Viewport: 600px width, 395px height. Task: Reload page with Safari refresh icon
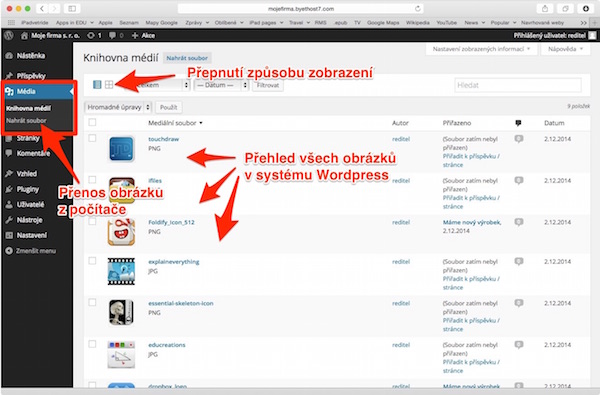(x=417, y=8)
